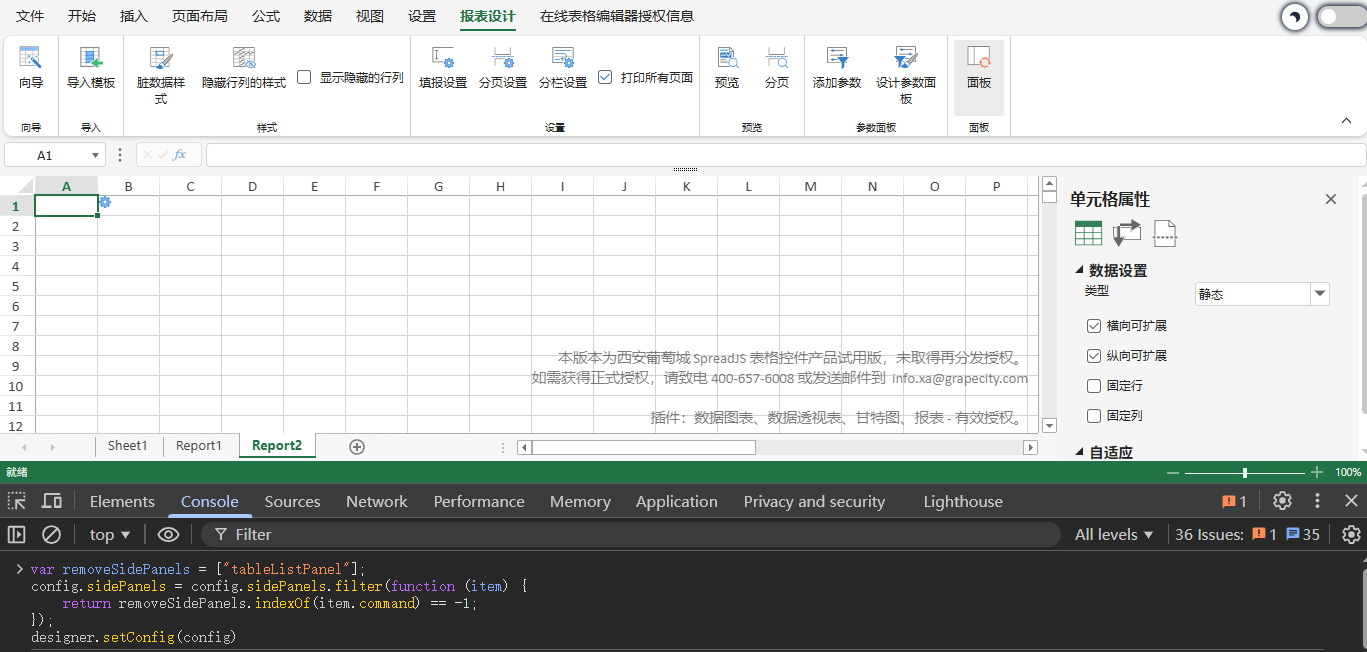The height and width of the screenshot is (652, 1367).
Task: Toggle the switch at top right corner
Action: 1341,16
